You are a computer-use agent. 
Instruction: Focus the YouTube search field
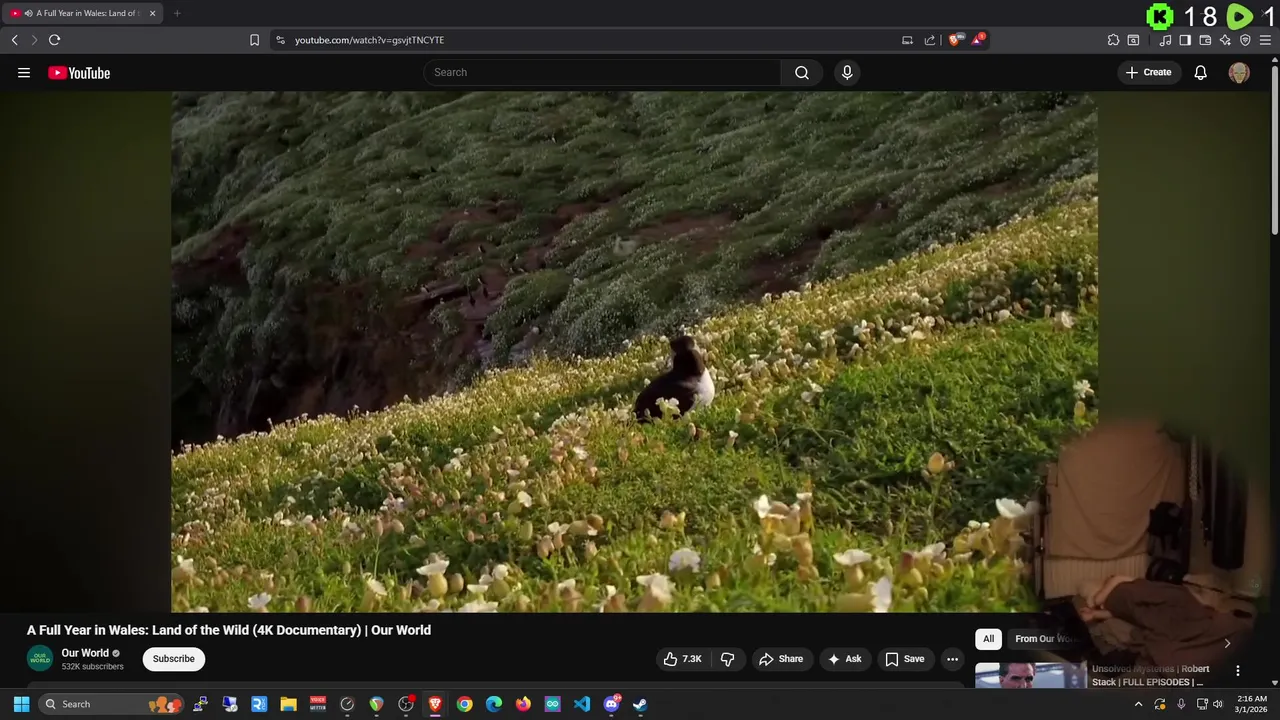point(602,72)
